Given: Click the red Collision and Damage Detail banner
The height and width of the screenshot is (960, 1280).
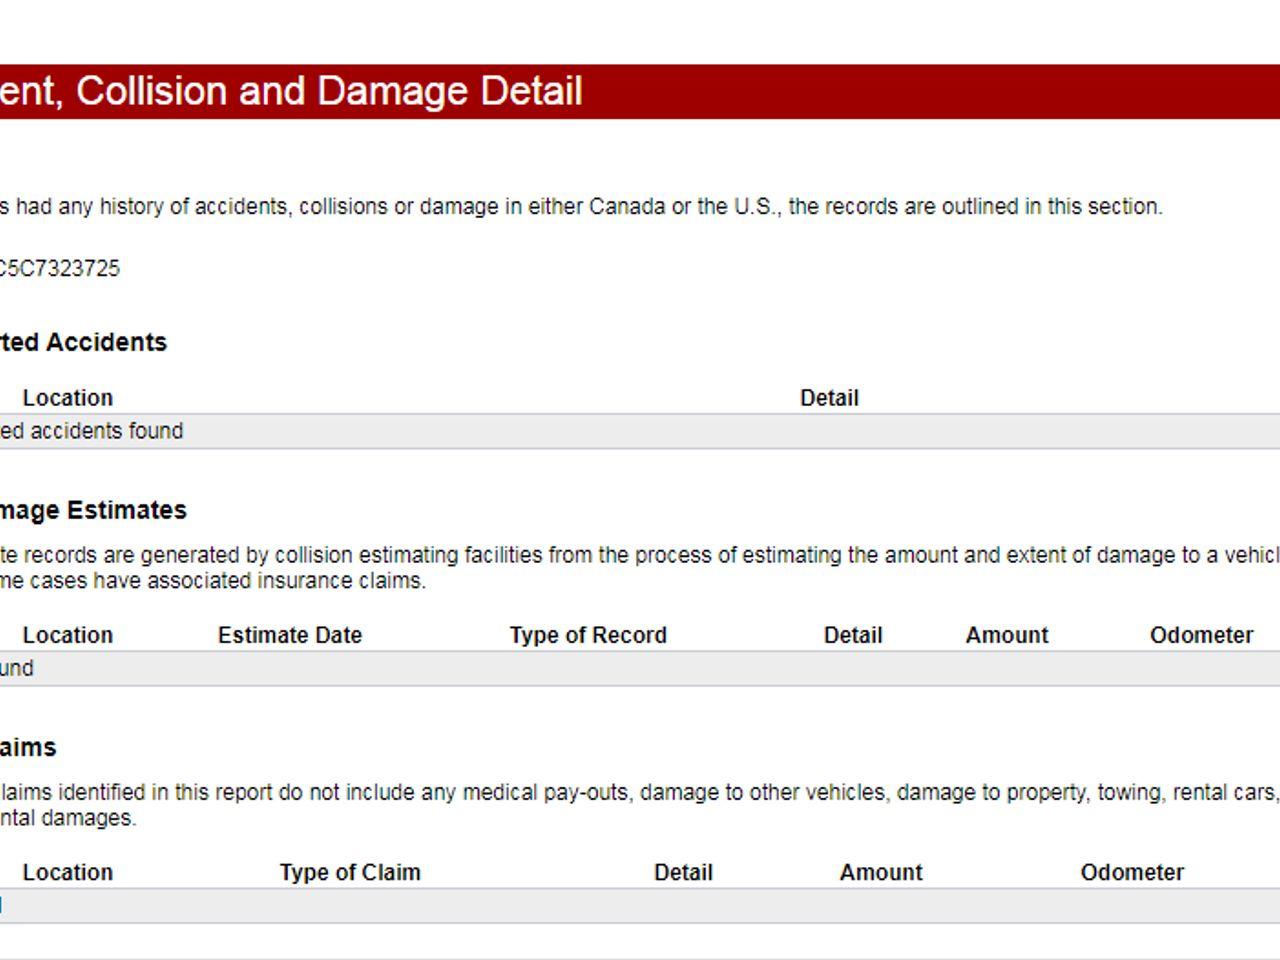Looking at the screenshot, I should click(x=640, y=92).
